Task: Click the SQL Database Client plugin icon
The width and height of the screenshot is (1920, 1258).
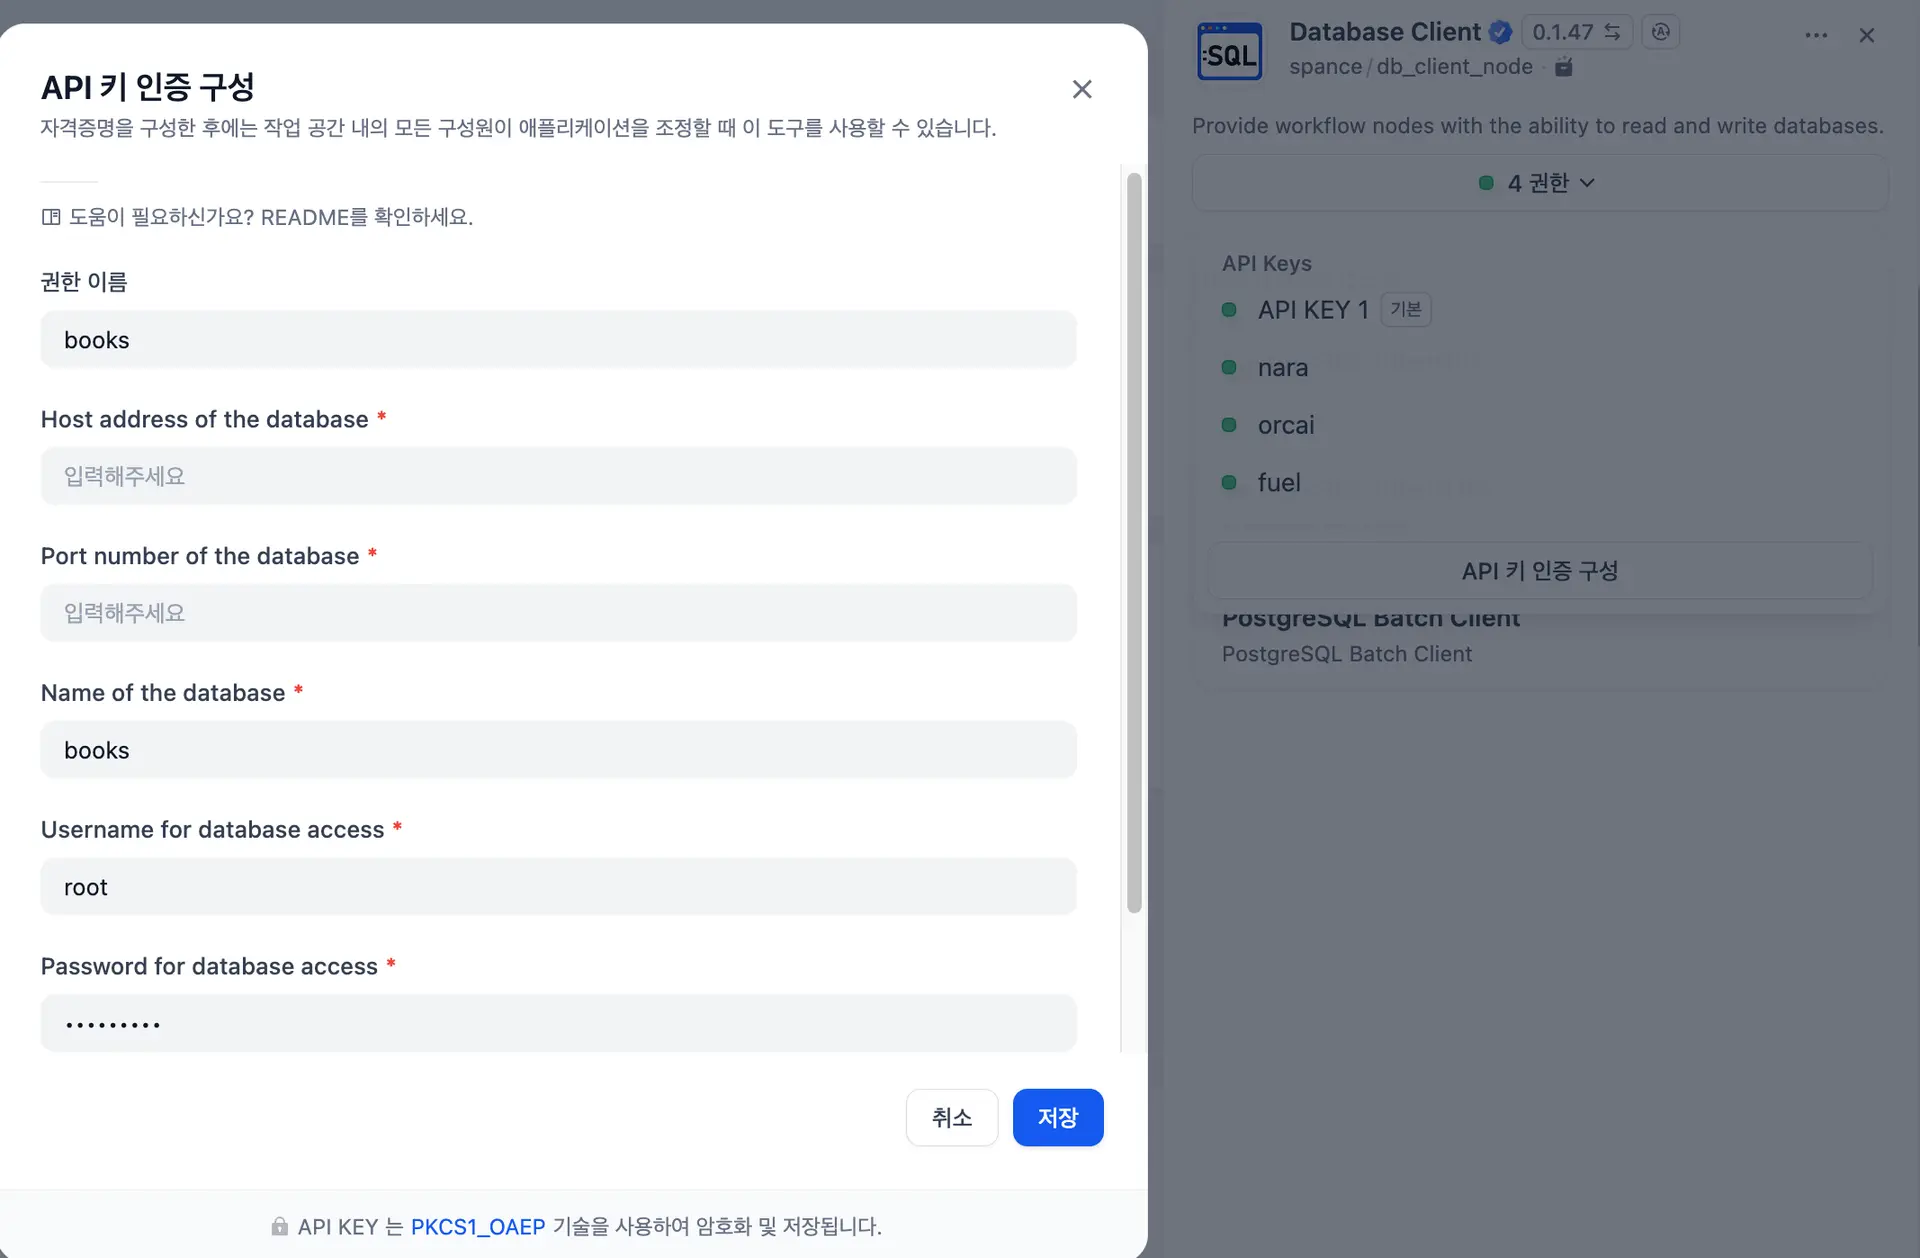Action: click(x=1229, y=52)
